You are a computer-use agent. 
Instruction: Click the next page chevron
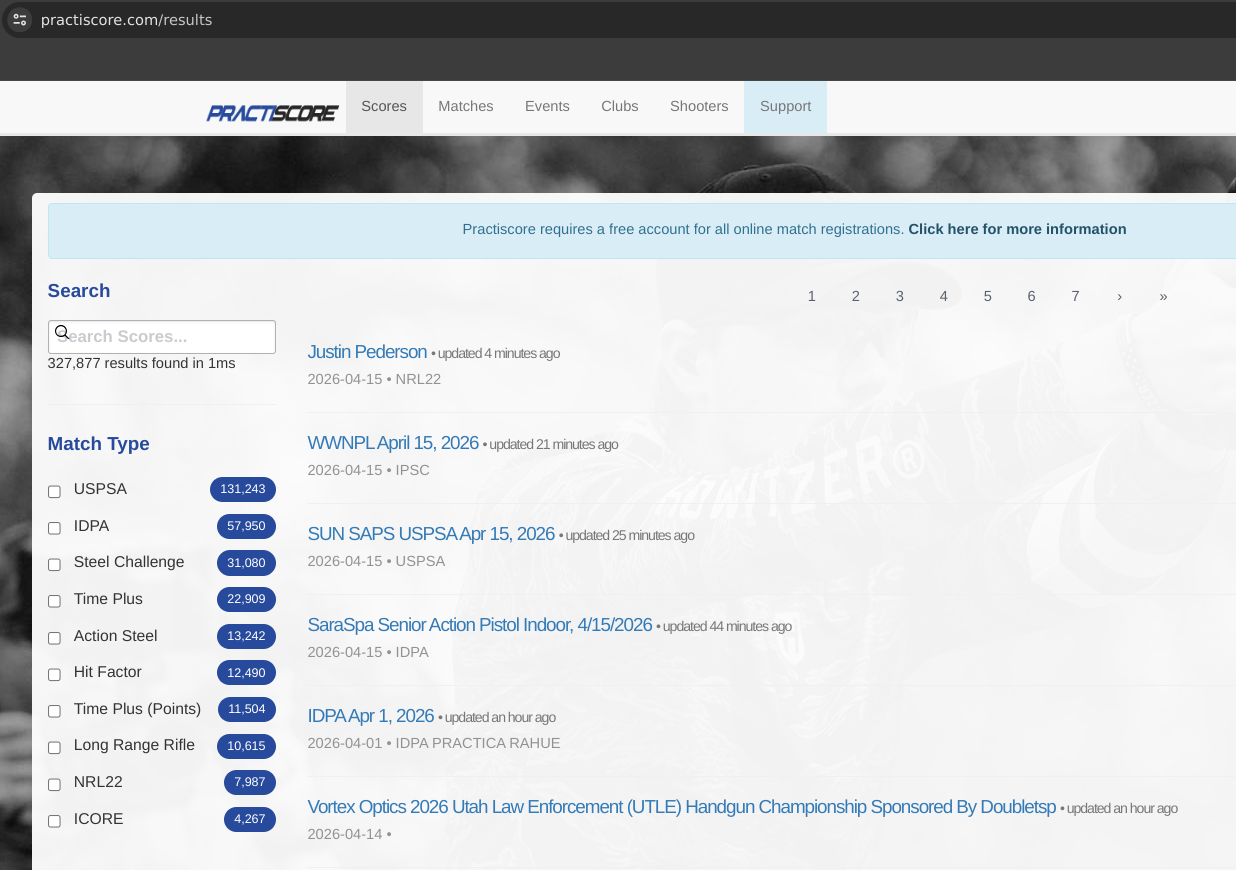1119,296
